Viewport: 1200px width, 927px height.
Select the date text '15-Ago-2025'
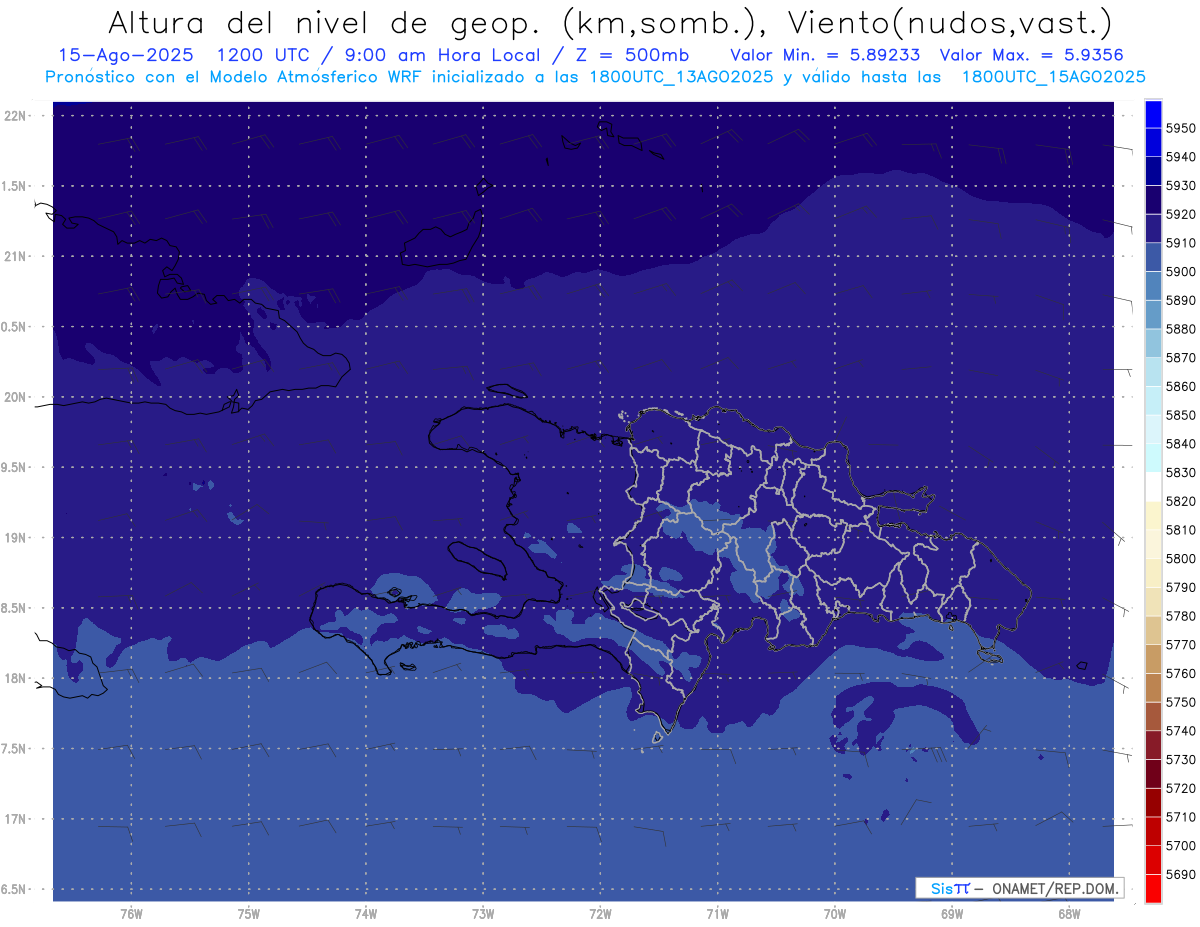(128, 55)
